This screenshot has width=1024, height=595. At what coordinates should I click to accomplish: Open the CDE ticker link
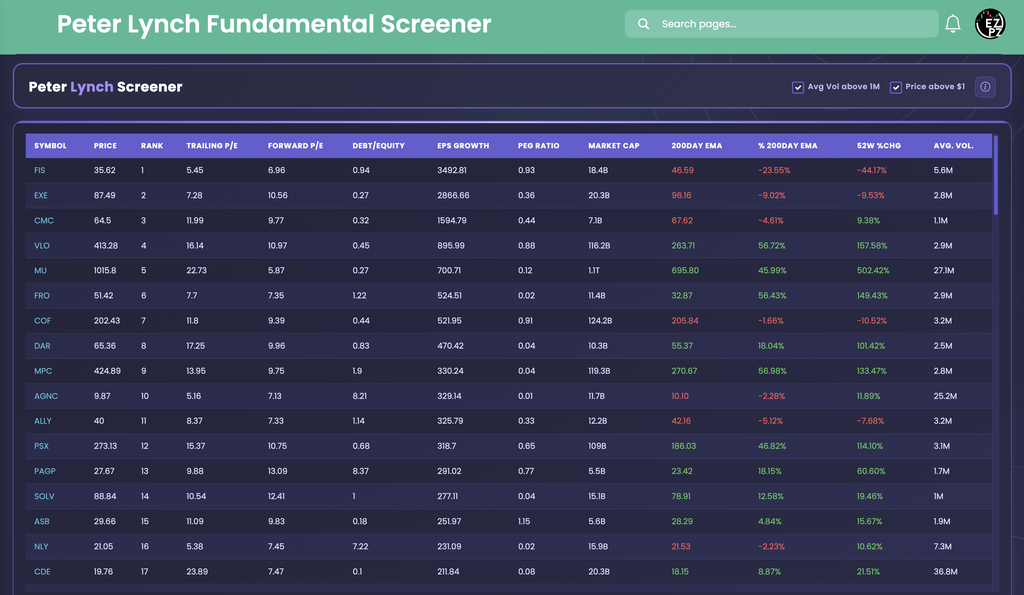click(x=42, y=571)
